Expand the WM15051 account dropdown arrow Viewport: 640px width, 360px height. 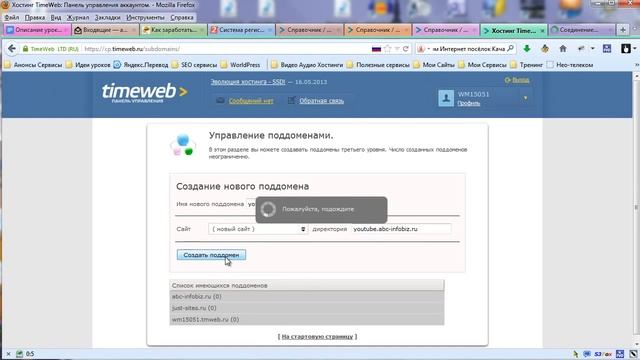point(525,98)
